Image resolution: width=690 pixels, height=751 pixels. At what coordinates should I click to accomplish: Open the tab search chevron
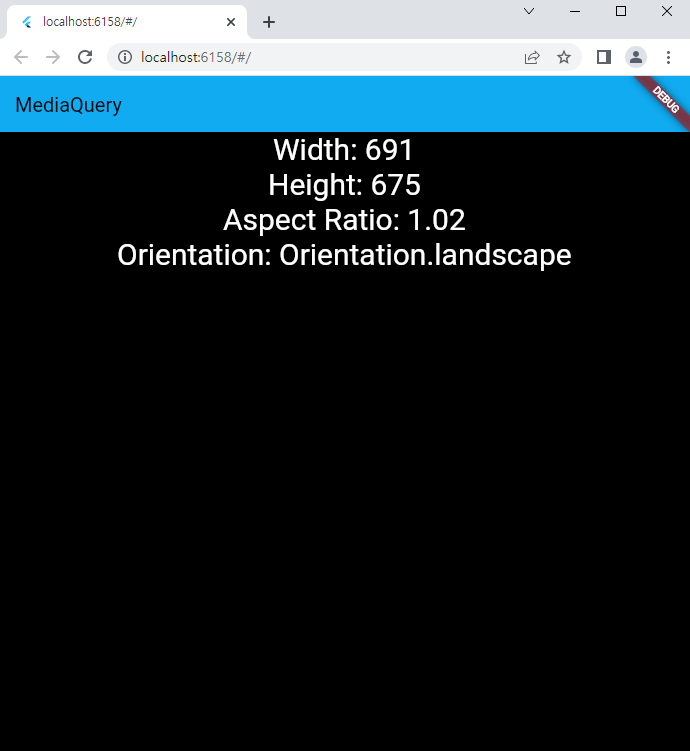[529, 11]
